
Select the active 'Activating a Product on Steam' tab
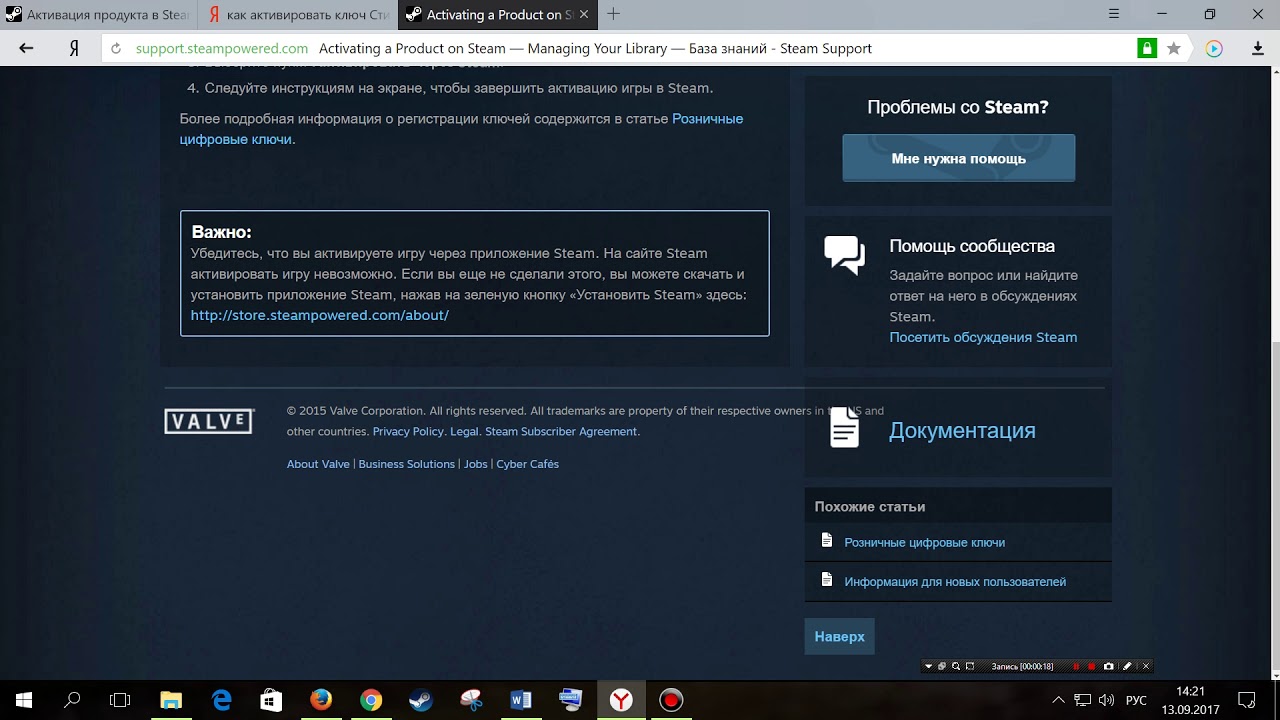[497, 15]
